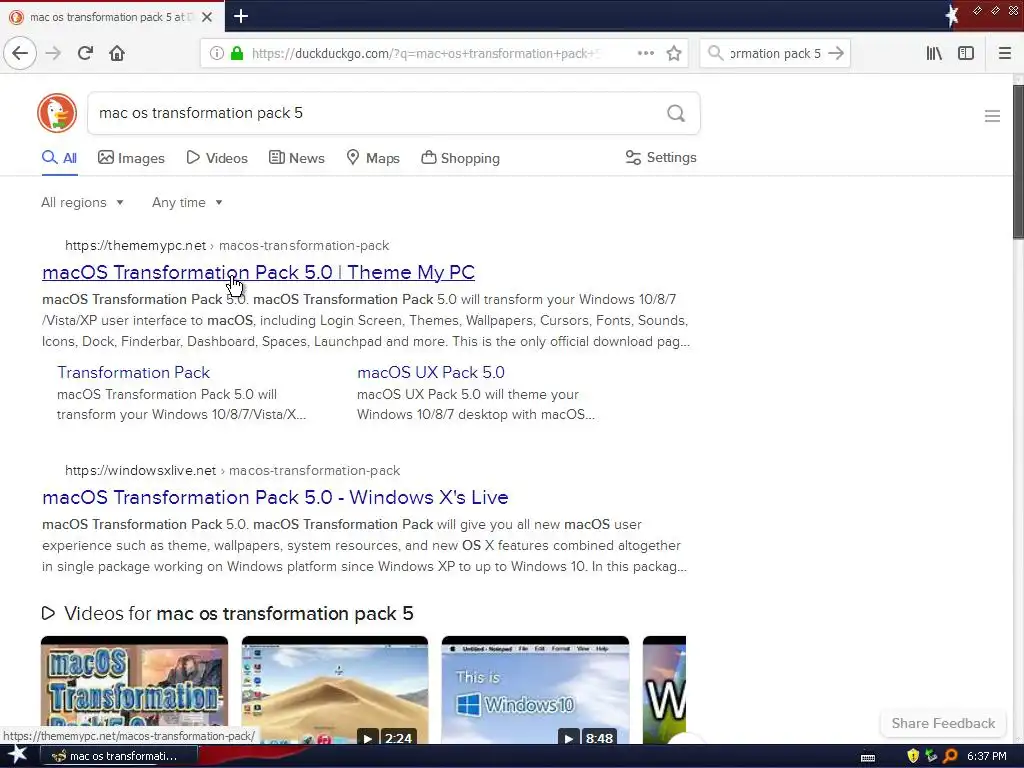1024x768 pixels.
Task: Toggle the sidebar view icon
Action: [x=966, y=53]
